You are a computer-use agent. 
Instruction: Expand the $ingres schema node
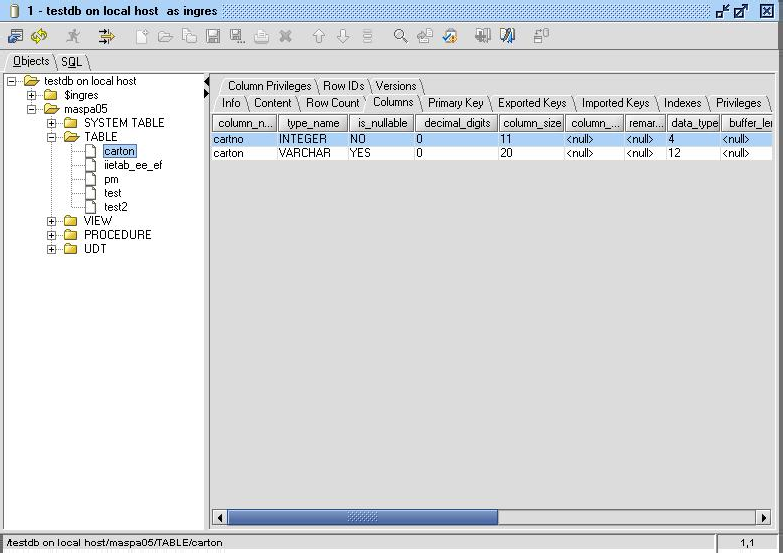[31, 95]
